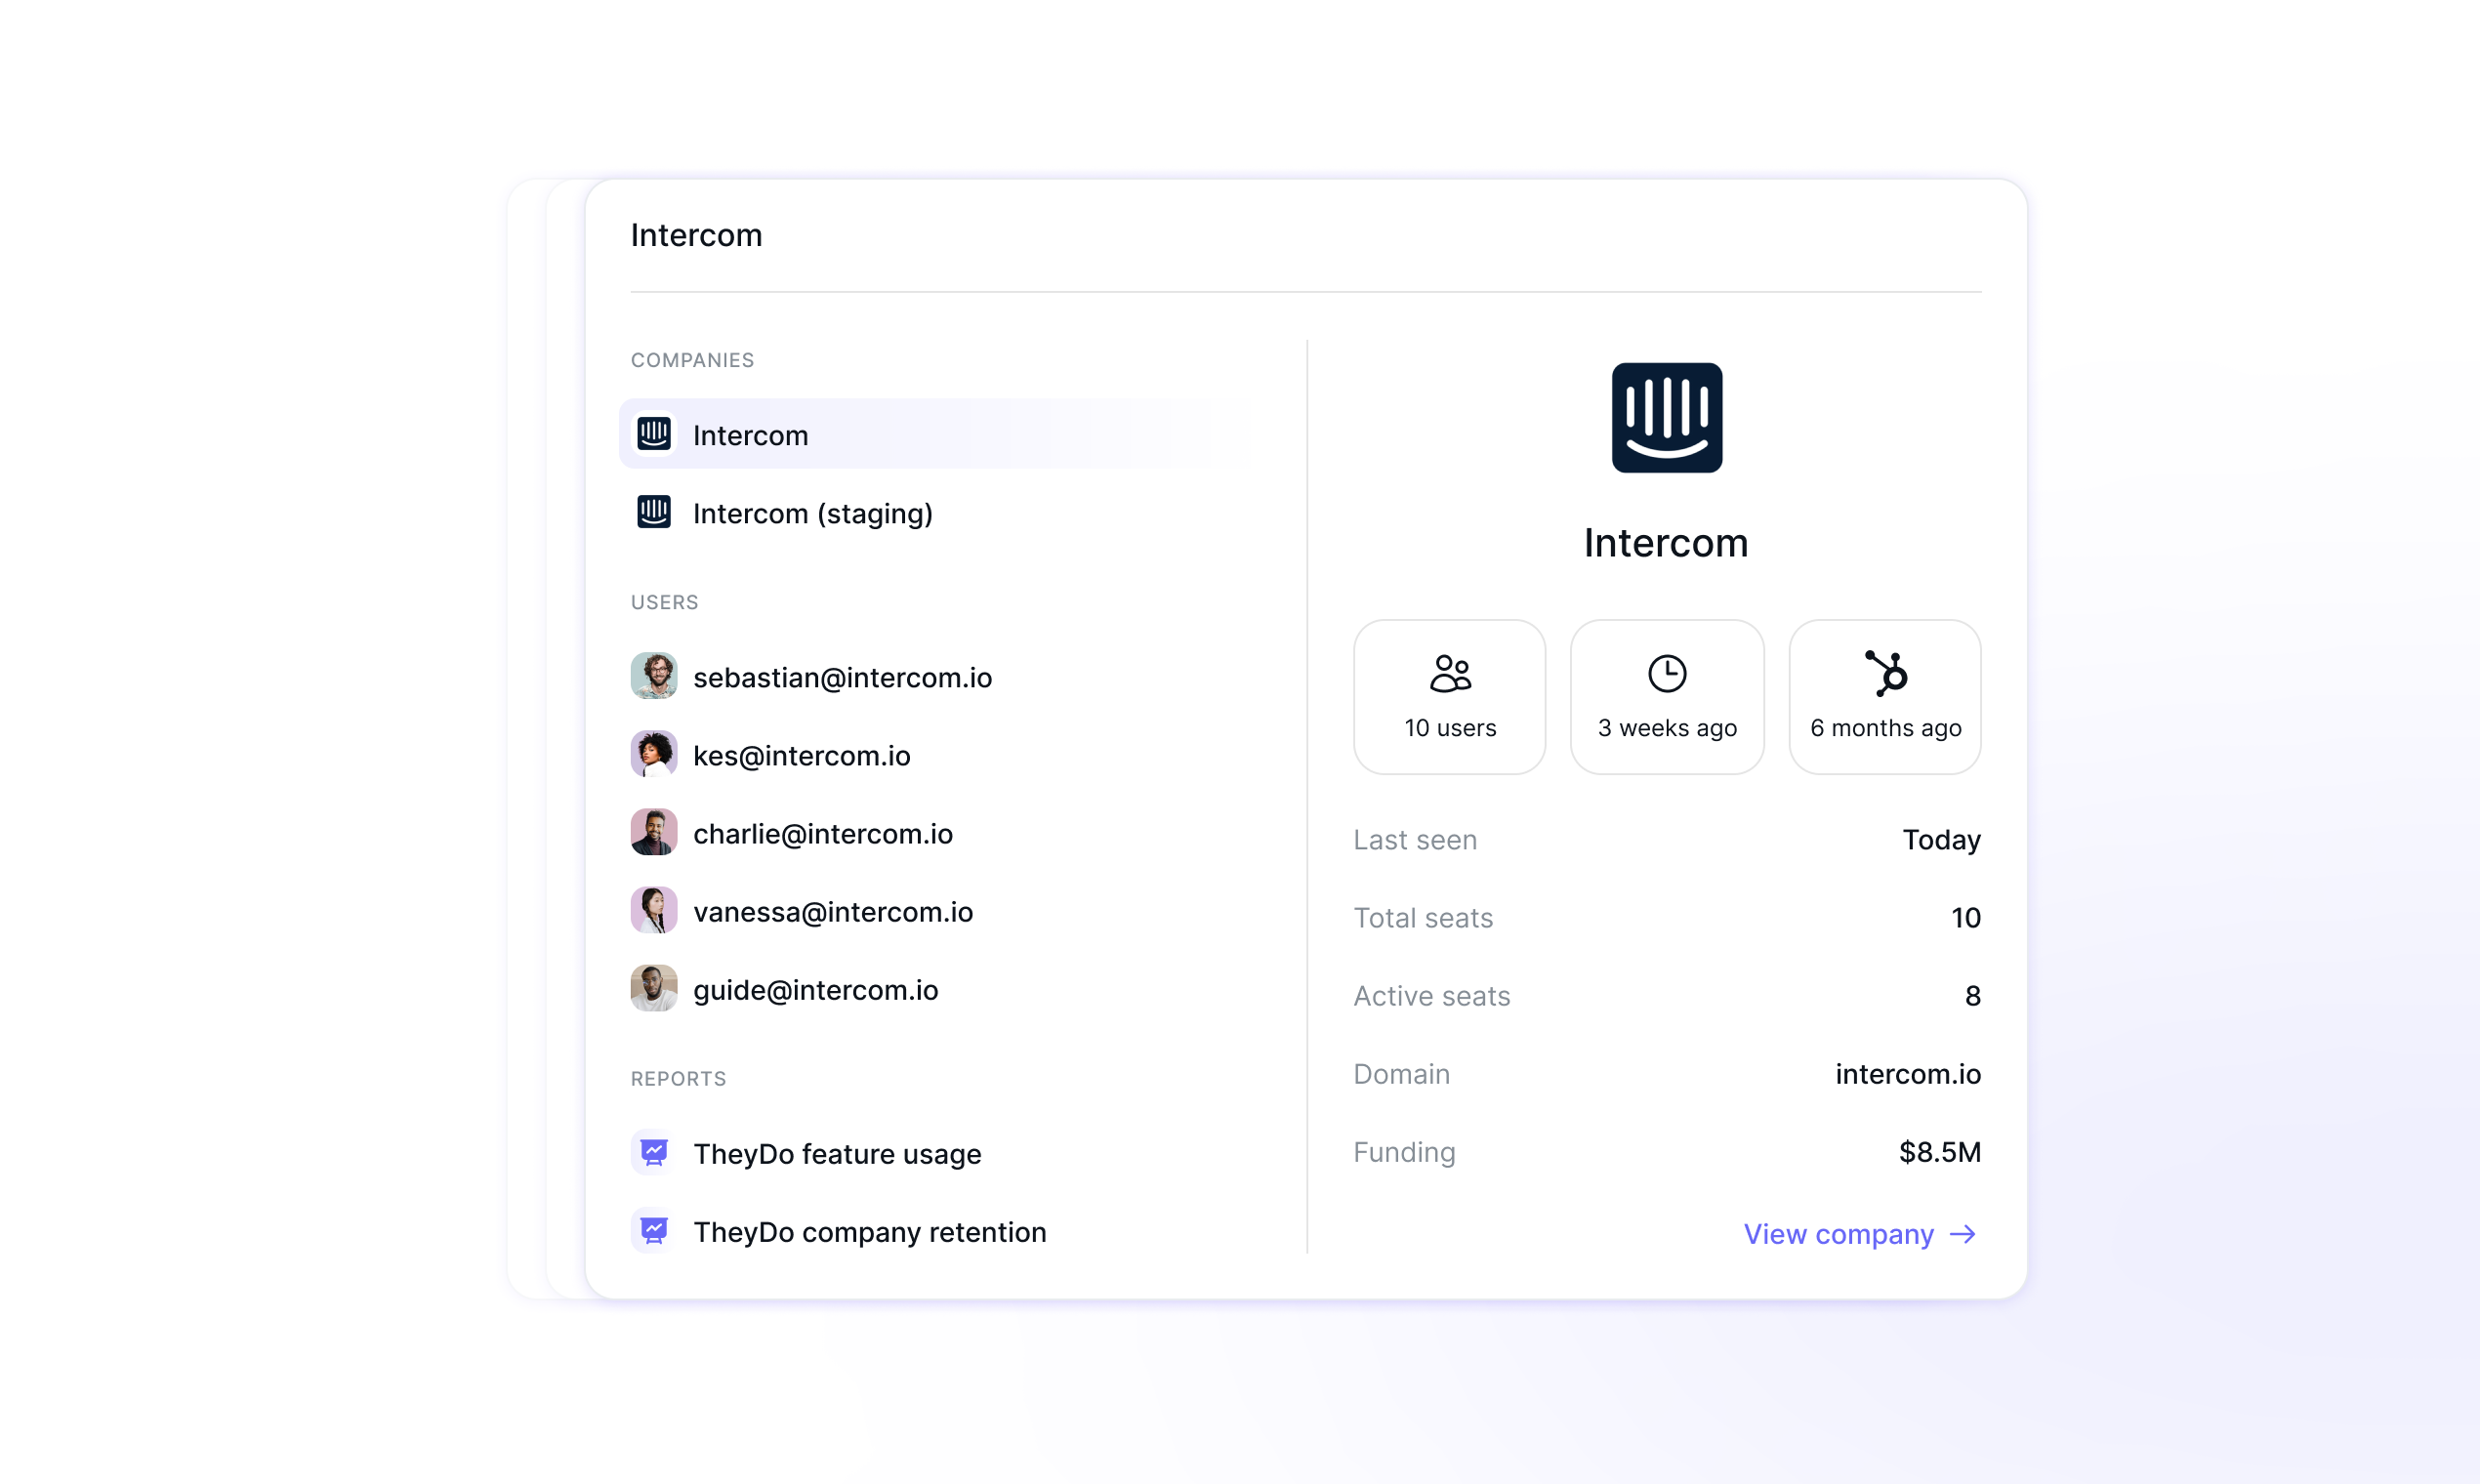2480x1484 pixels.
Task: Click charlie@intercom.io avatar
Action: (654, 832)
